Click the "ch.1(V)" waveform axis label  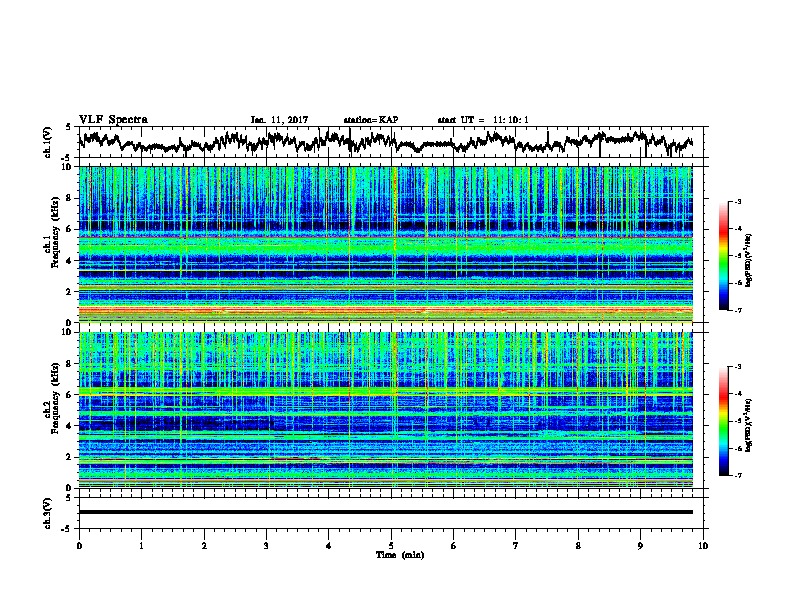(x=48, y=142)
